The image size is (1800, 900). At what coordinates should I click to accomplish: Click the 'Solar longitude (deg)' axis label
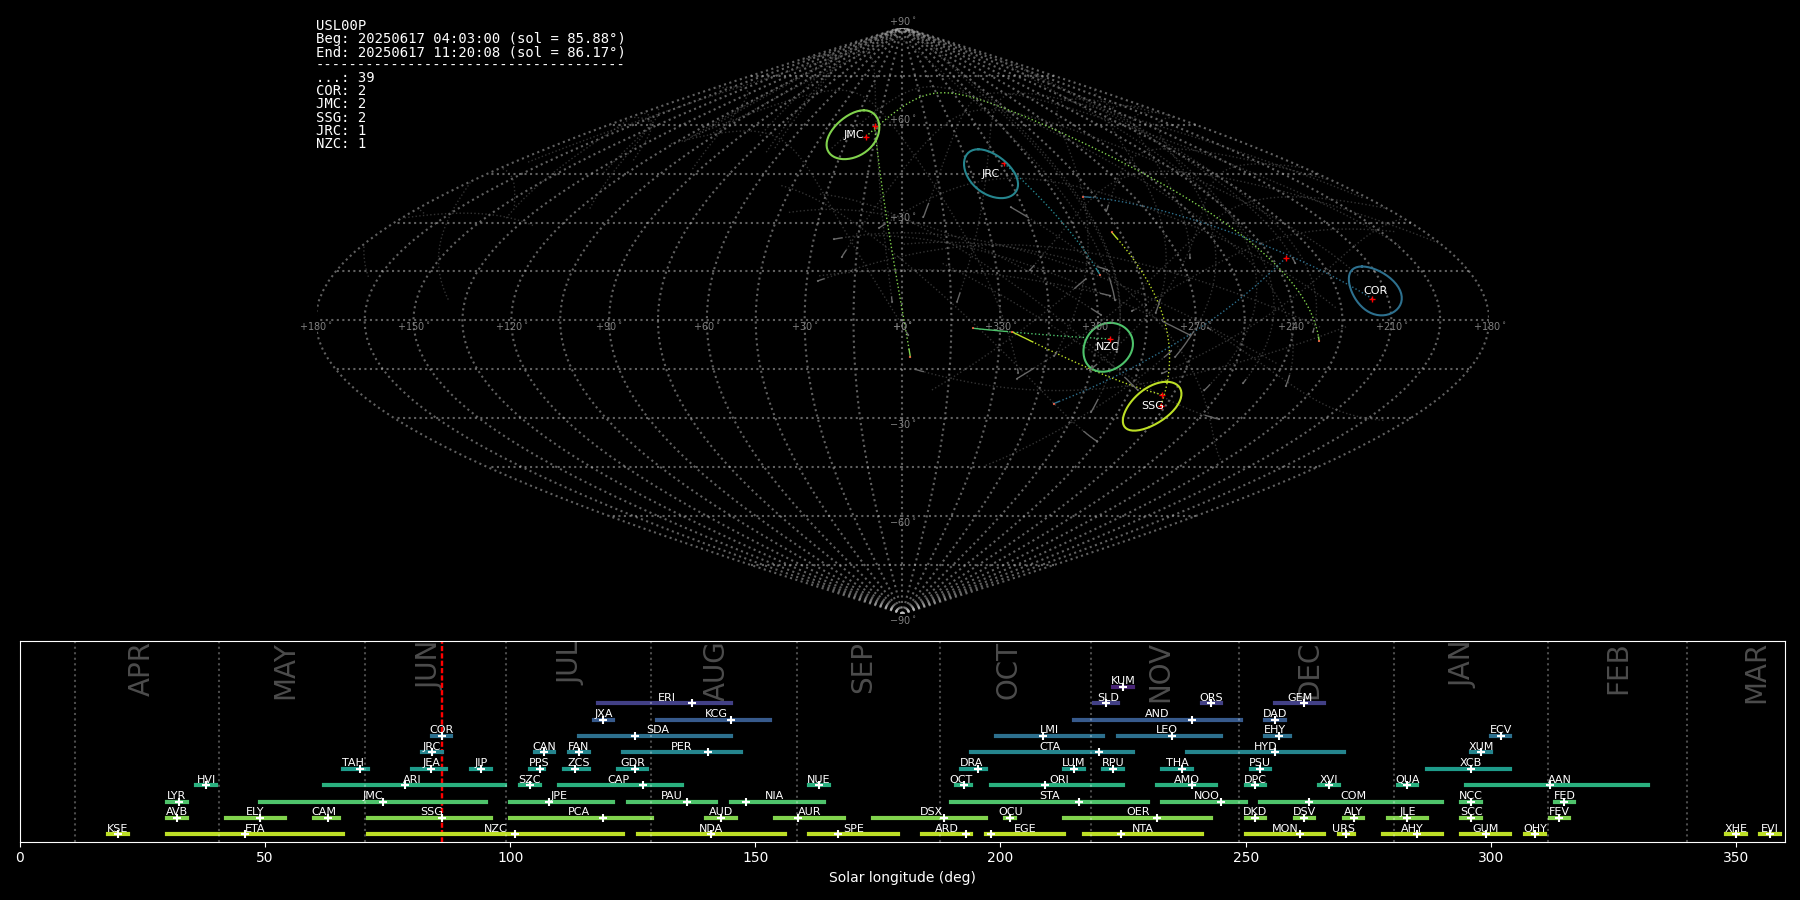point(902,878)
